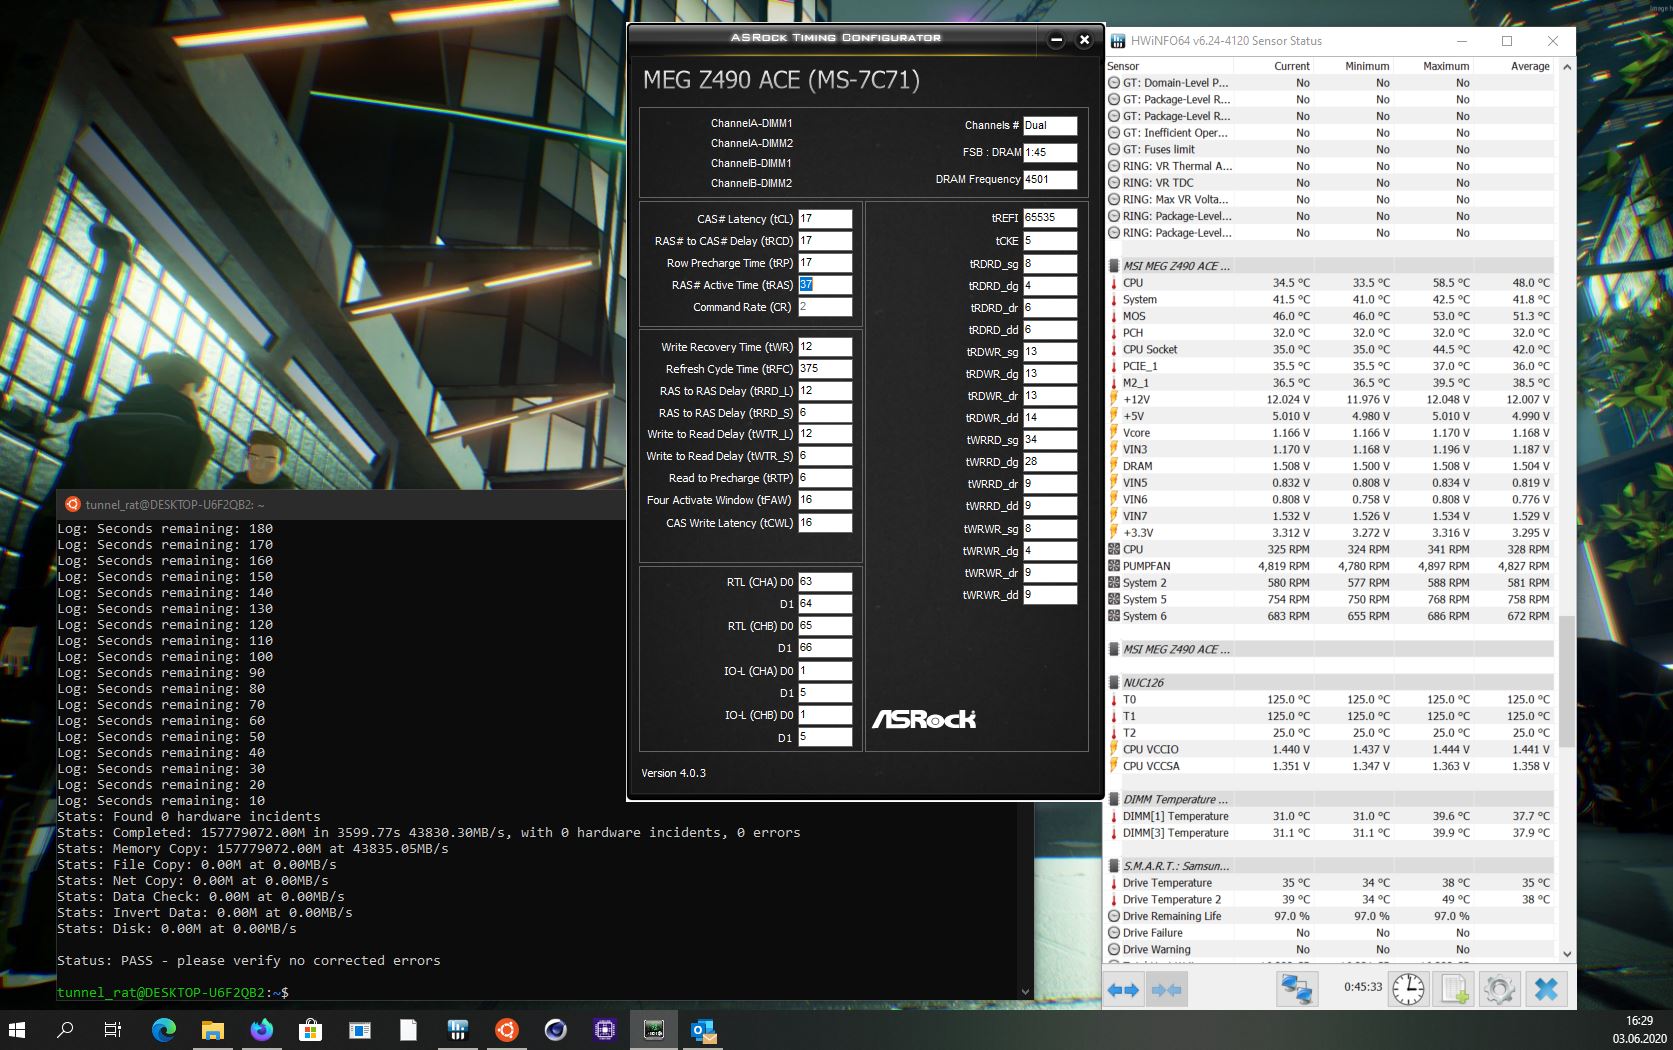Click the tWRRD_sg field showing 34
1673x1050 pixels.
click(1050, 440)
